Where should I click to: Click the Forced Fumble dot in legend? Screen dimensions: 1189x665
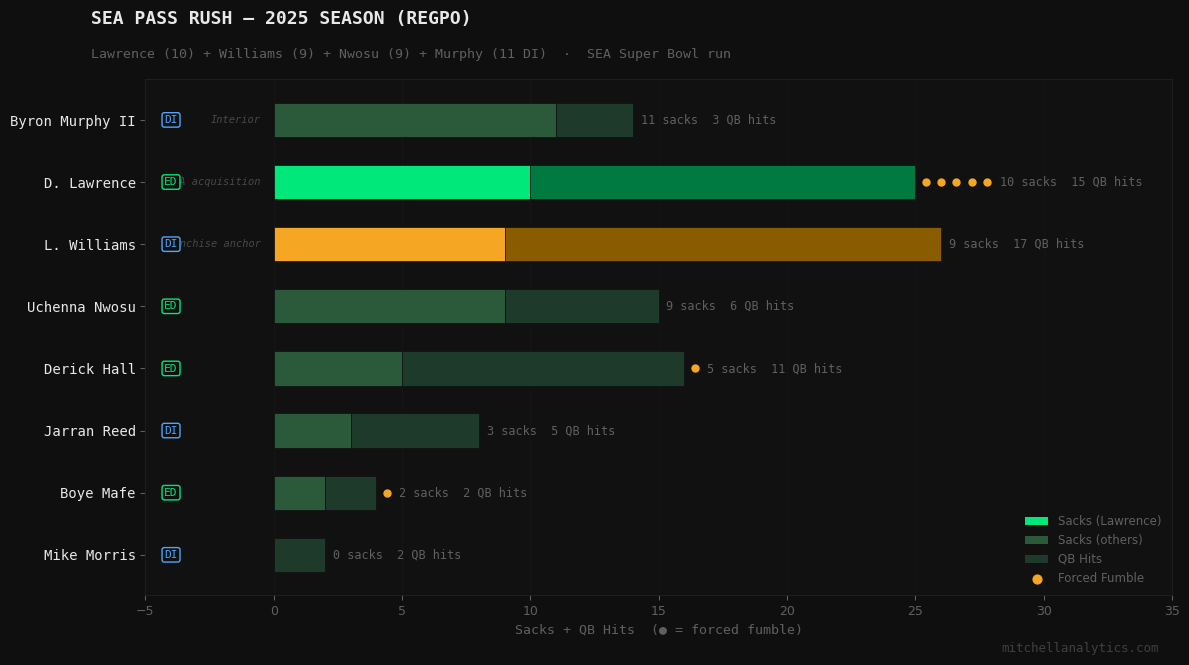1037,579
